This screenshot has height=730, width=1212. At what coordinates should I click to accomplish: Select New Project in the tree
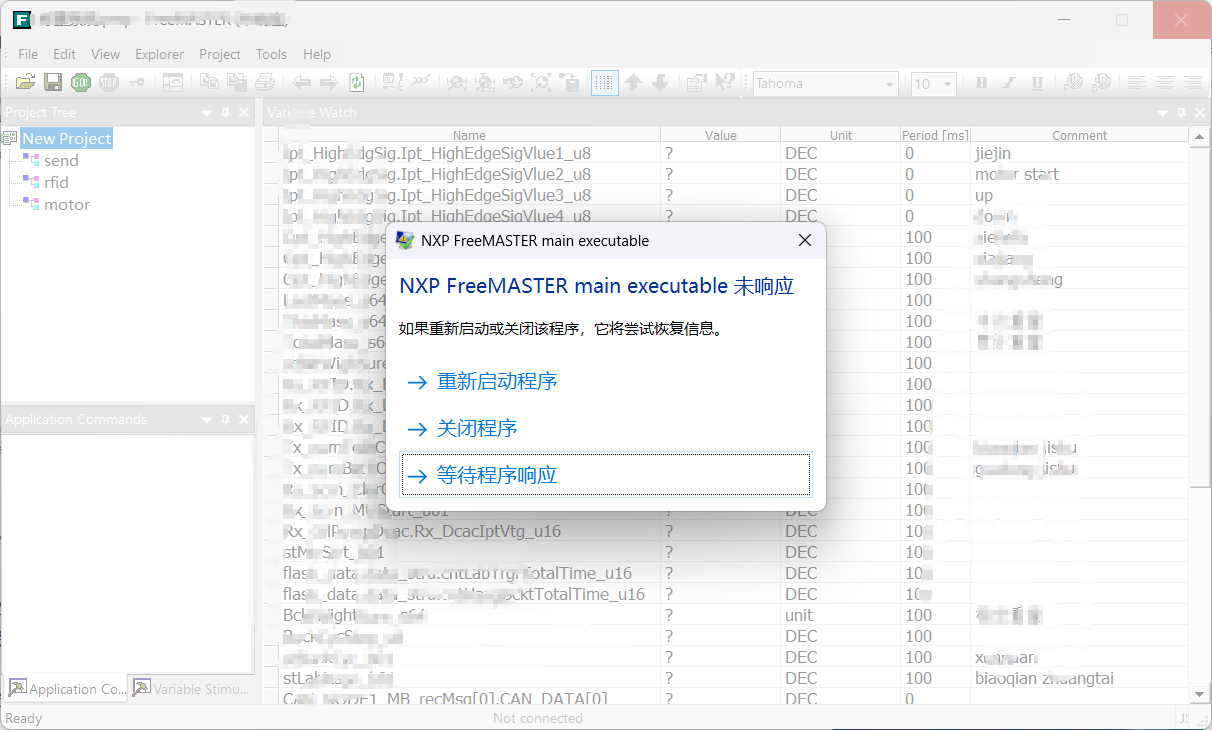tap(67, 139)
